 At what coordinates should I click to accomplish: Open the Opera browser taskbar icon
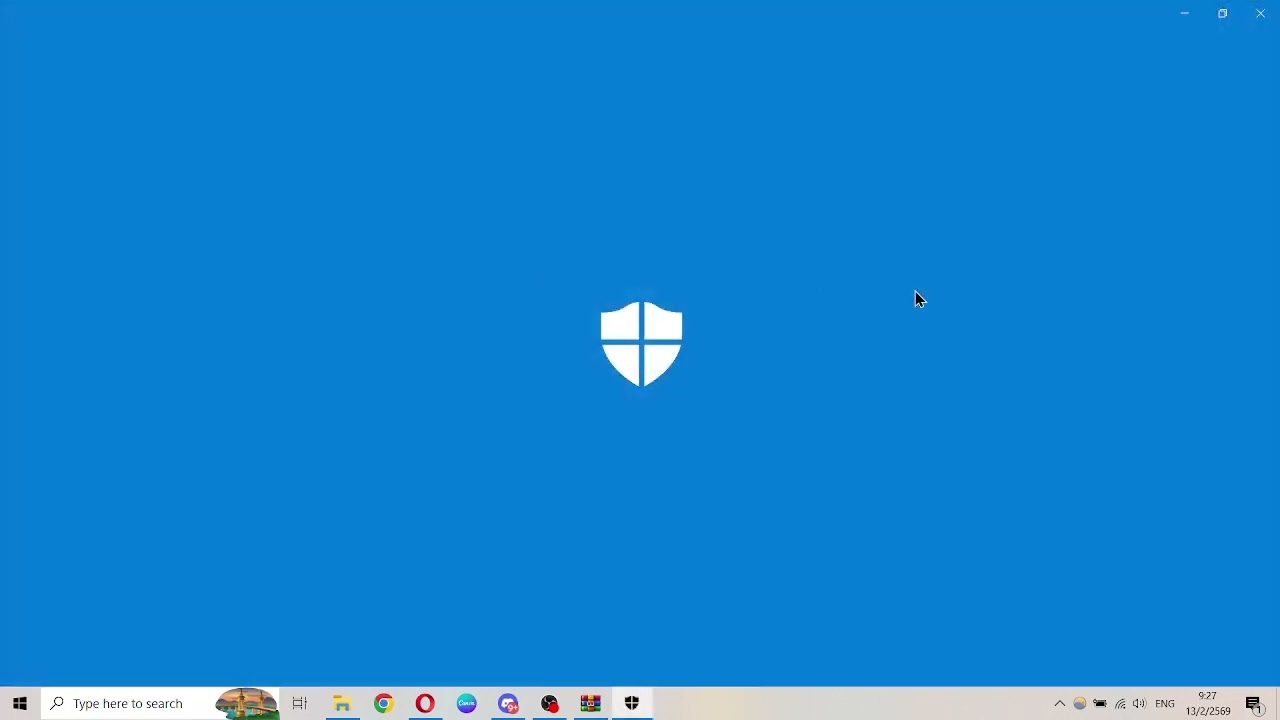425,703
